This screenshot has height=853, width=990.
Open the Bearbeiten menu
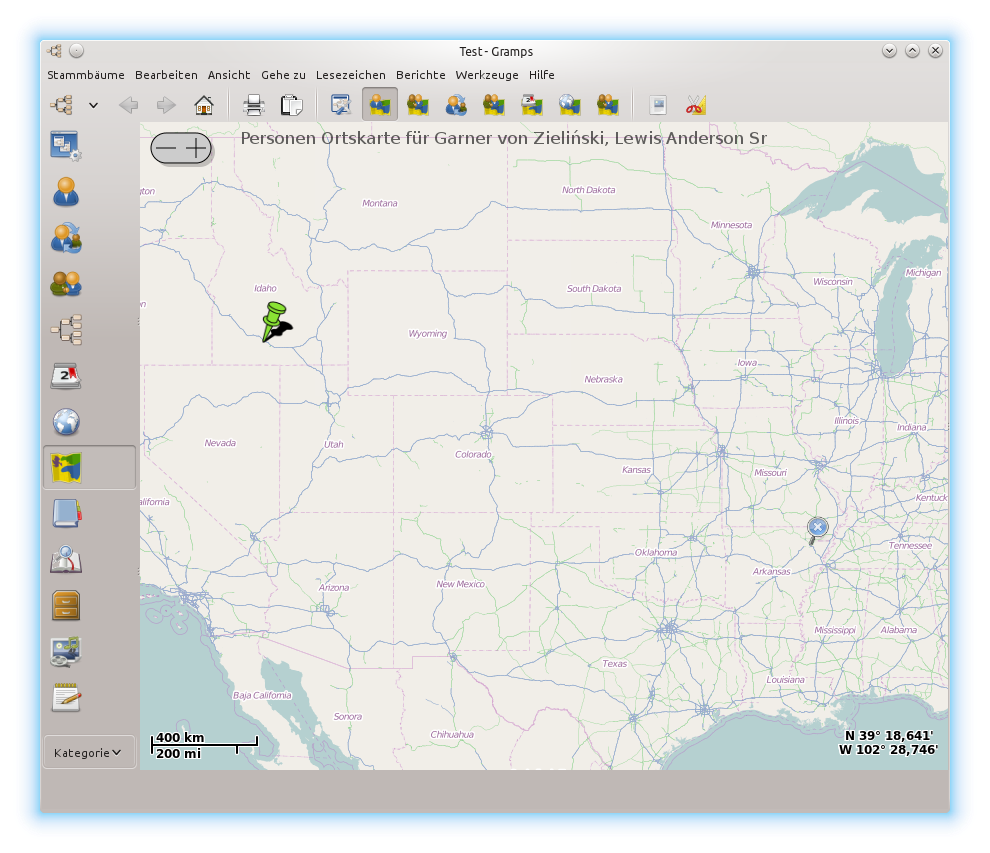pos(166,75)
